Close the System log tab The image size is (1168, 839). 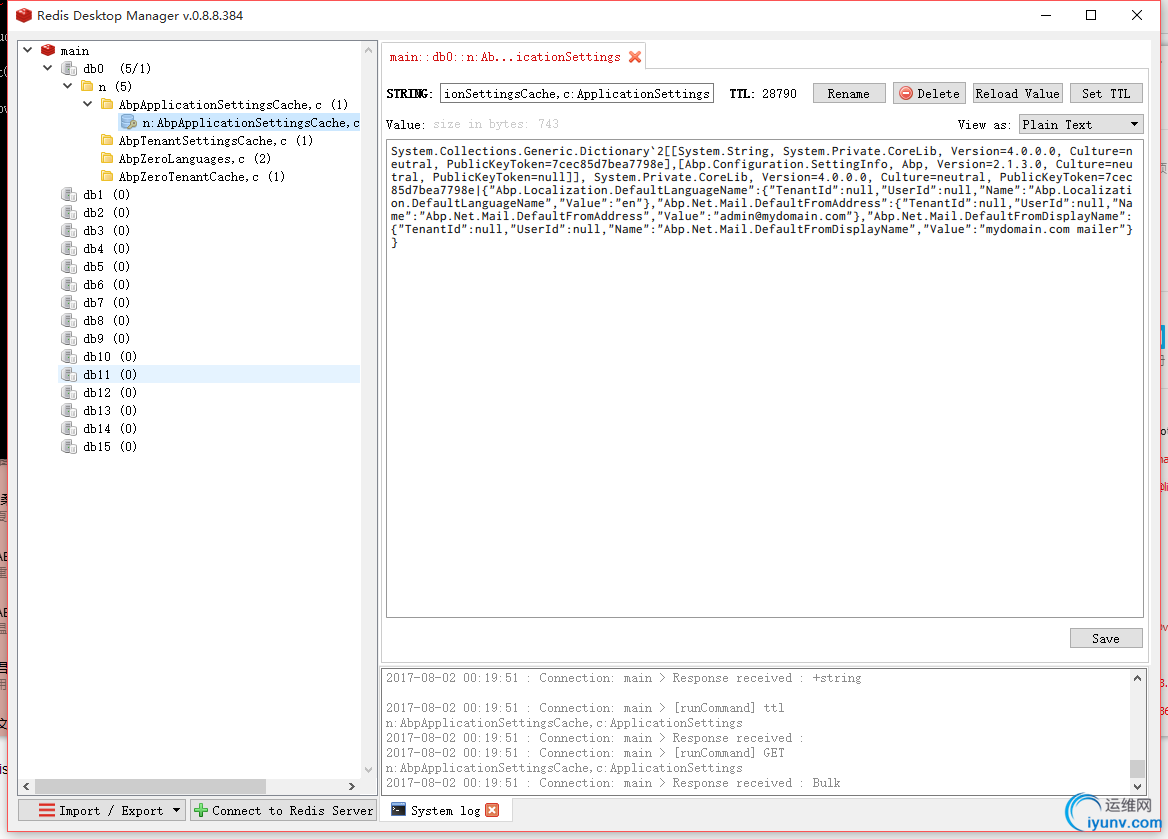[492, 810]
